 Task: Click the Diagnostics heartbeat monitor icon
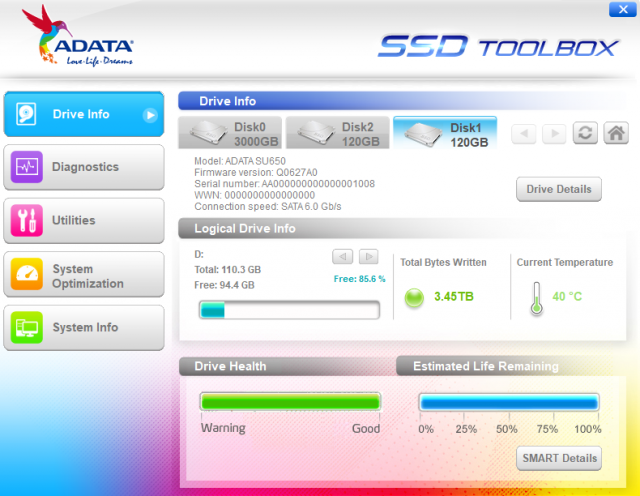(26, 167)
